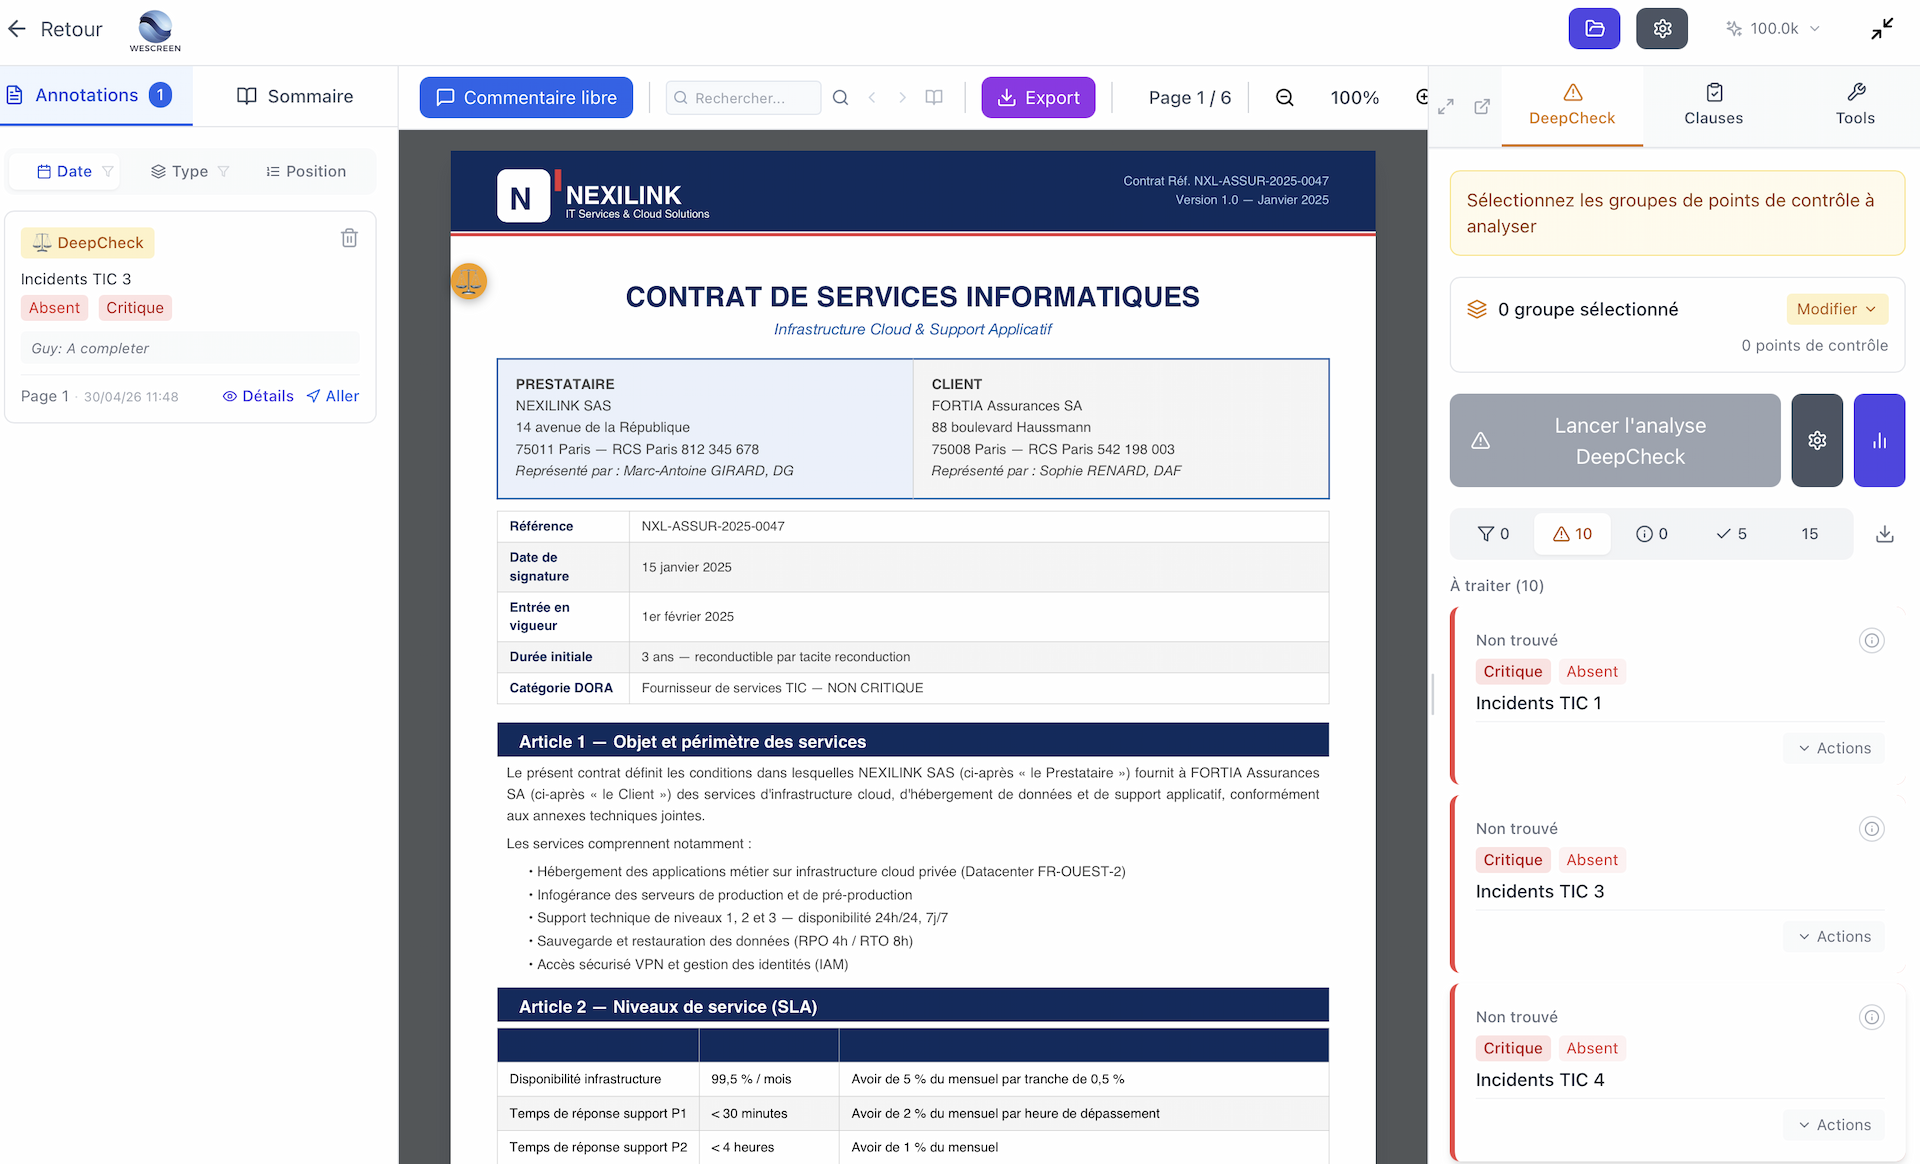
Task: Open the 100.0k credits dropdown
Action: [1773, 29]
